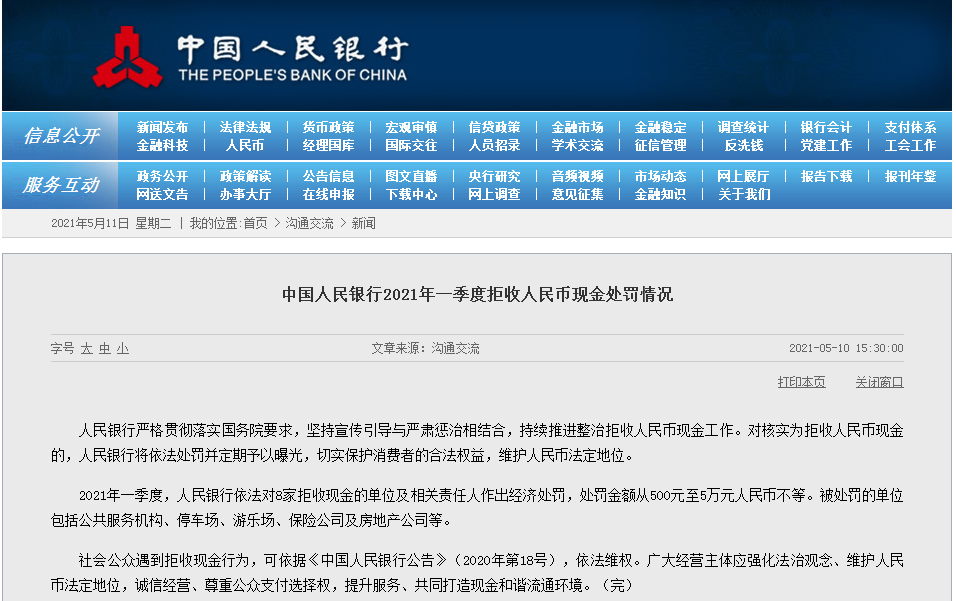Open 反洗钱 page

tap(743, 145)
